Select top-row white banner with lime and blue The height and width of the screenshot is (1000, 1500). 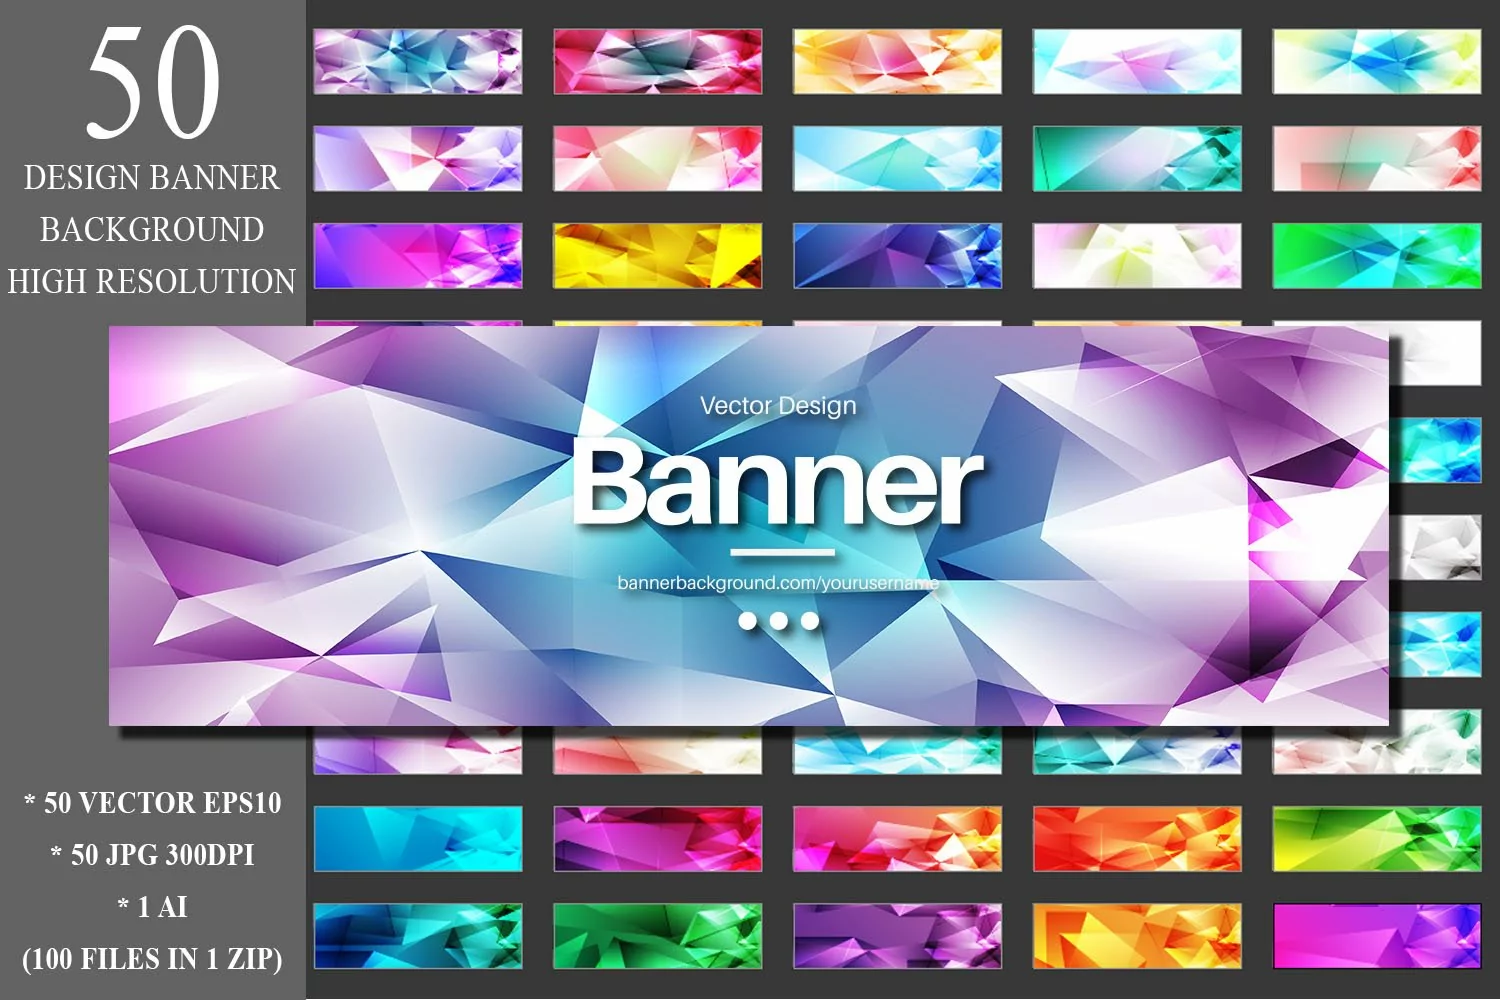pyautogui.click(x=1377, y=62)
